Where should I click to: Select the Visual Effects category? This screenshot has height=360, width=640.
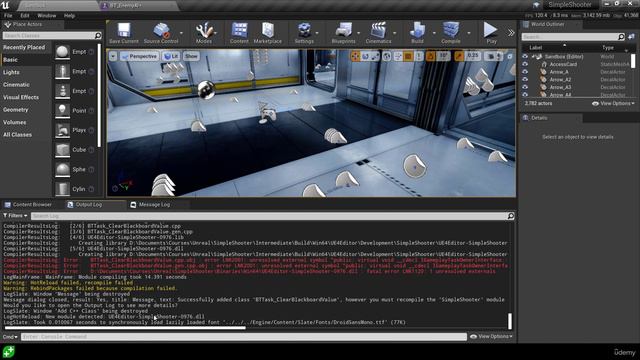click(x=21, y=97)
